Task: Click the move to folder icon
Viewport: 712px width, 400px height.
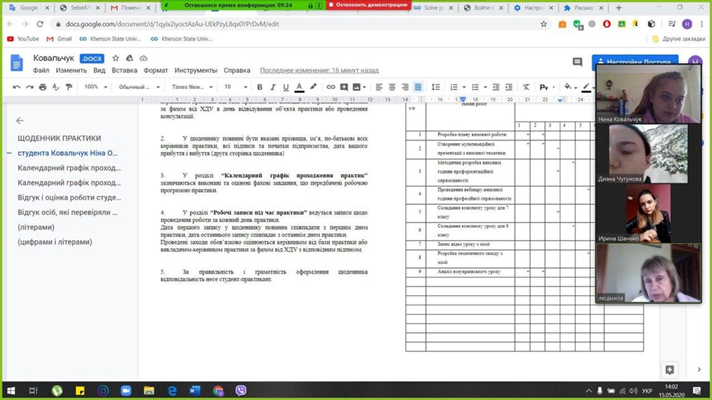Action: coord(129,58)
